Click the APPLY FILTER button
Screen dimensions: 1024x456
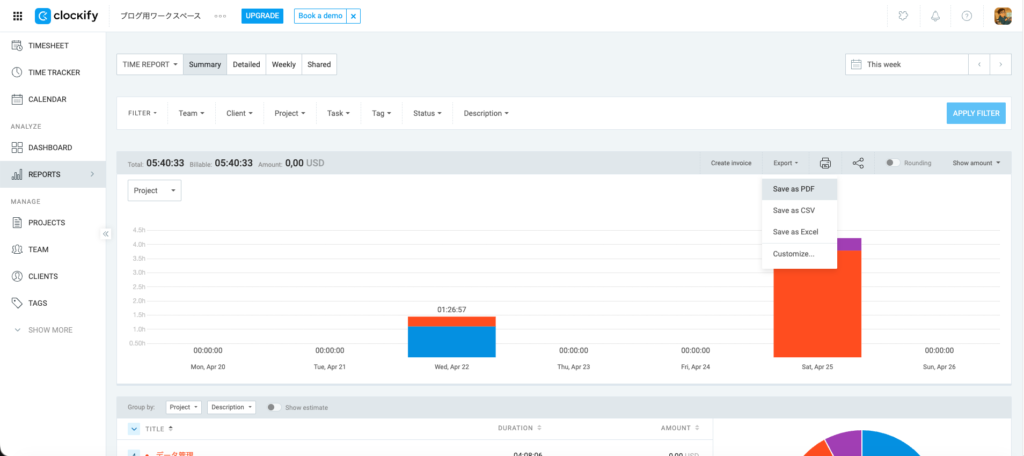(975, 113)
